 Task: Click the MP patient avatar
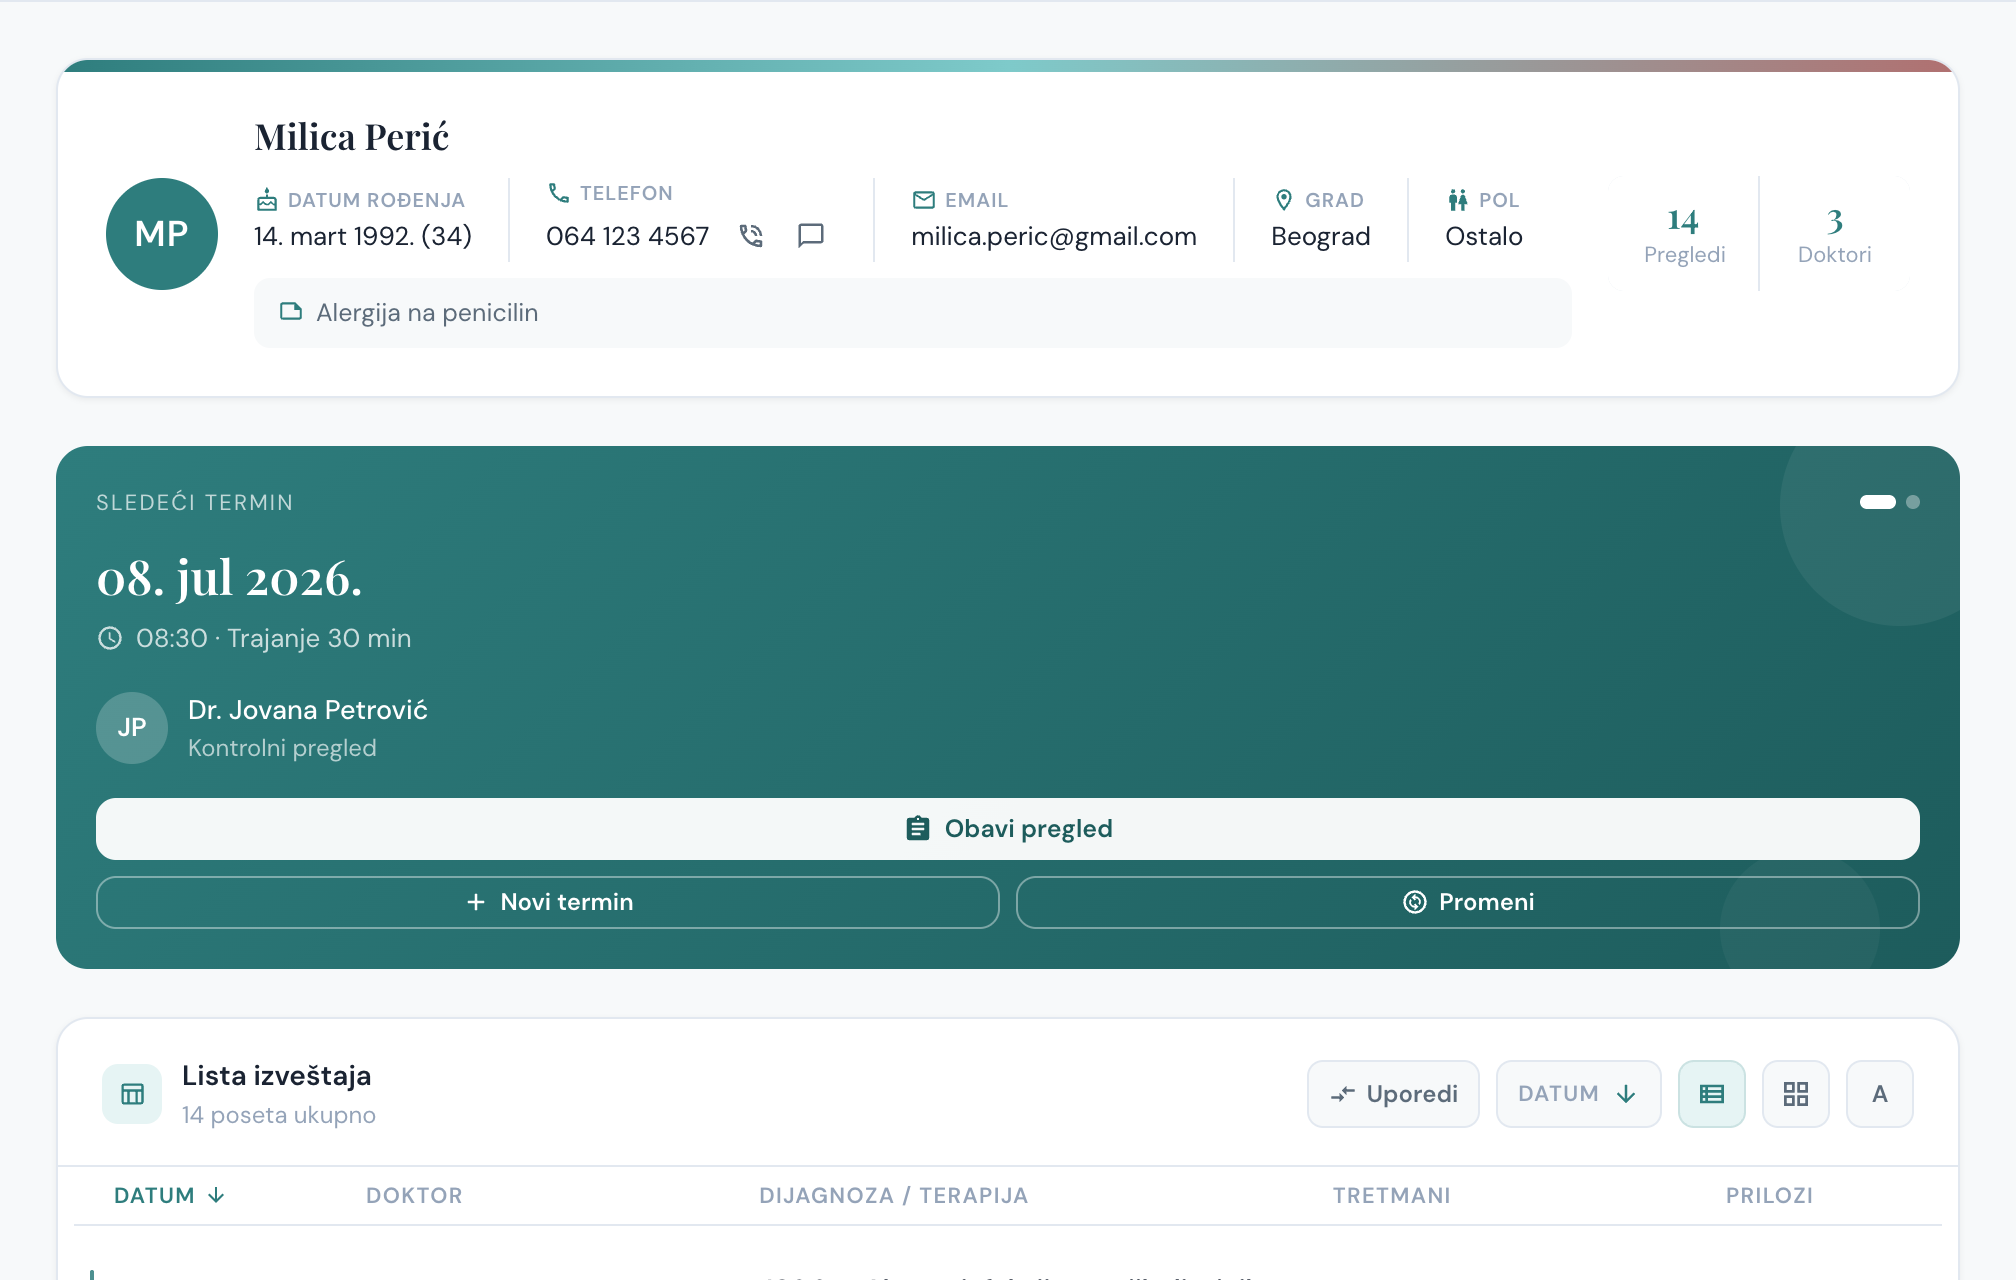click(162, 234)
